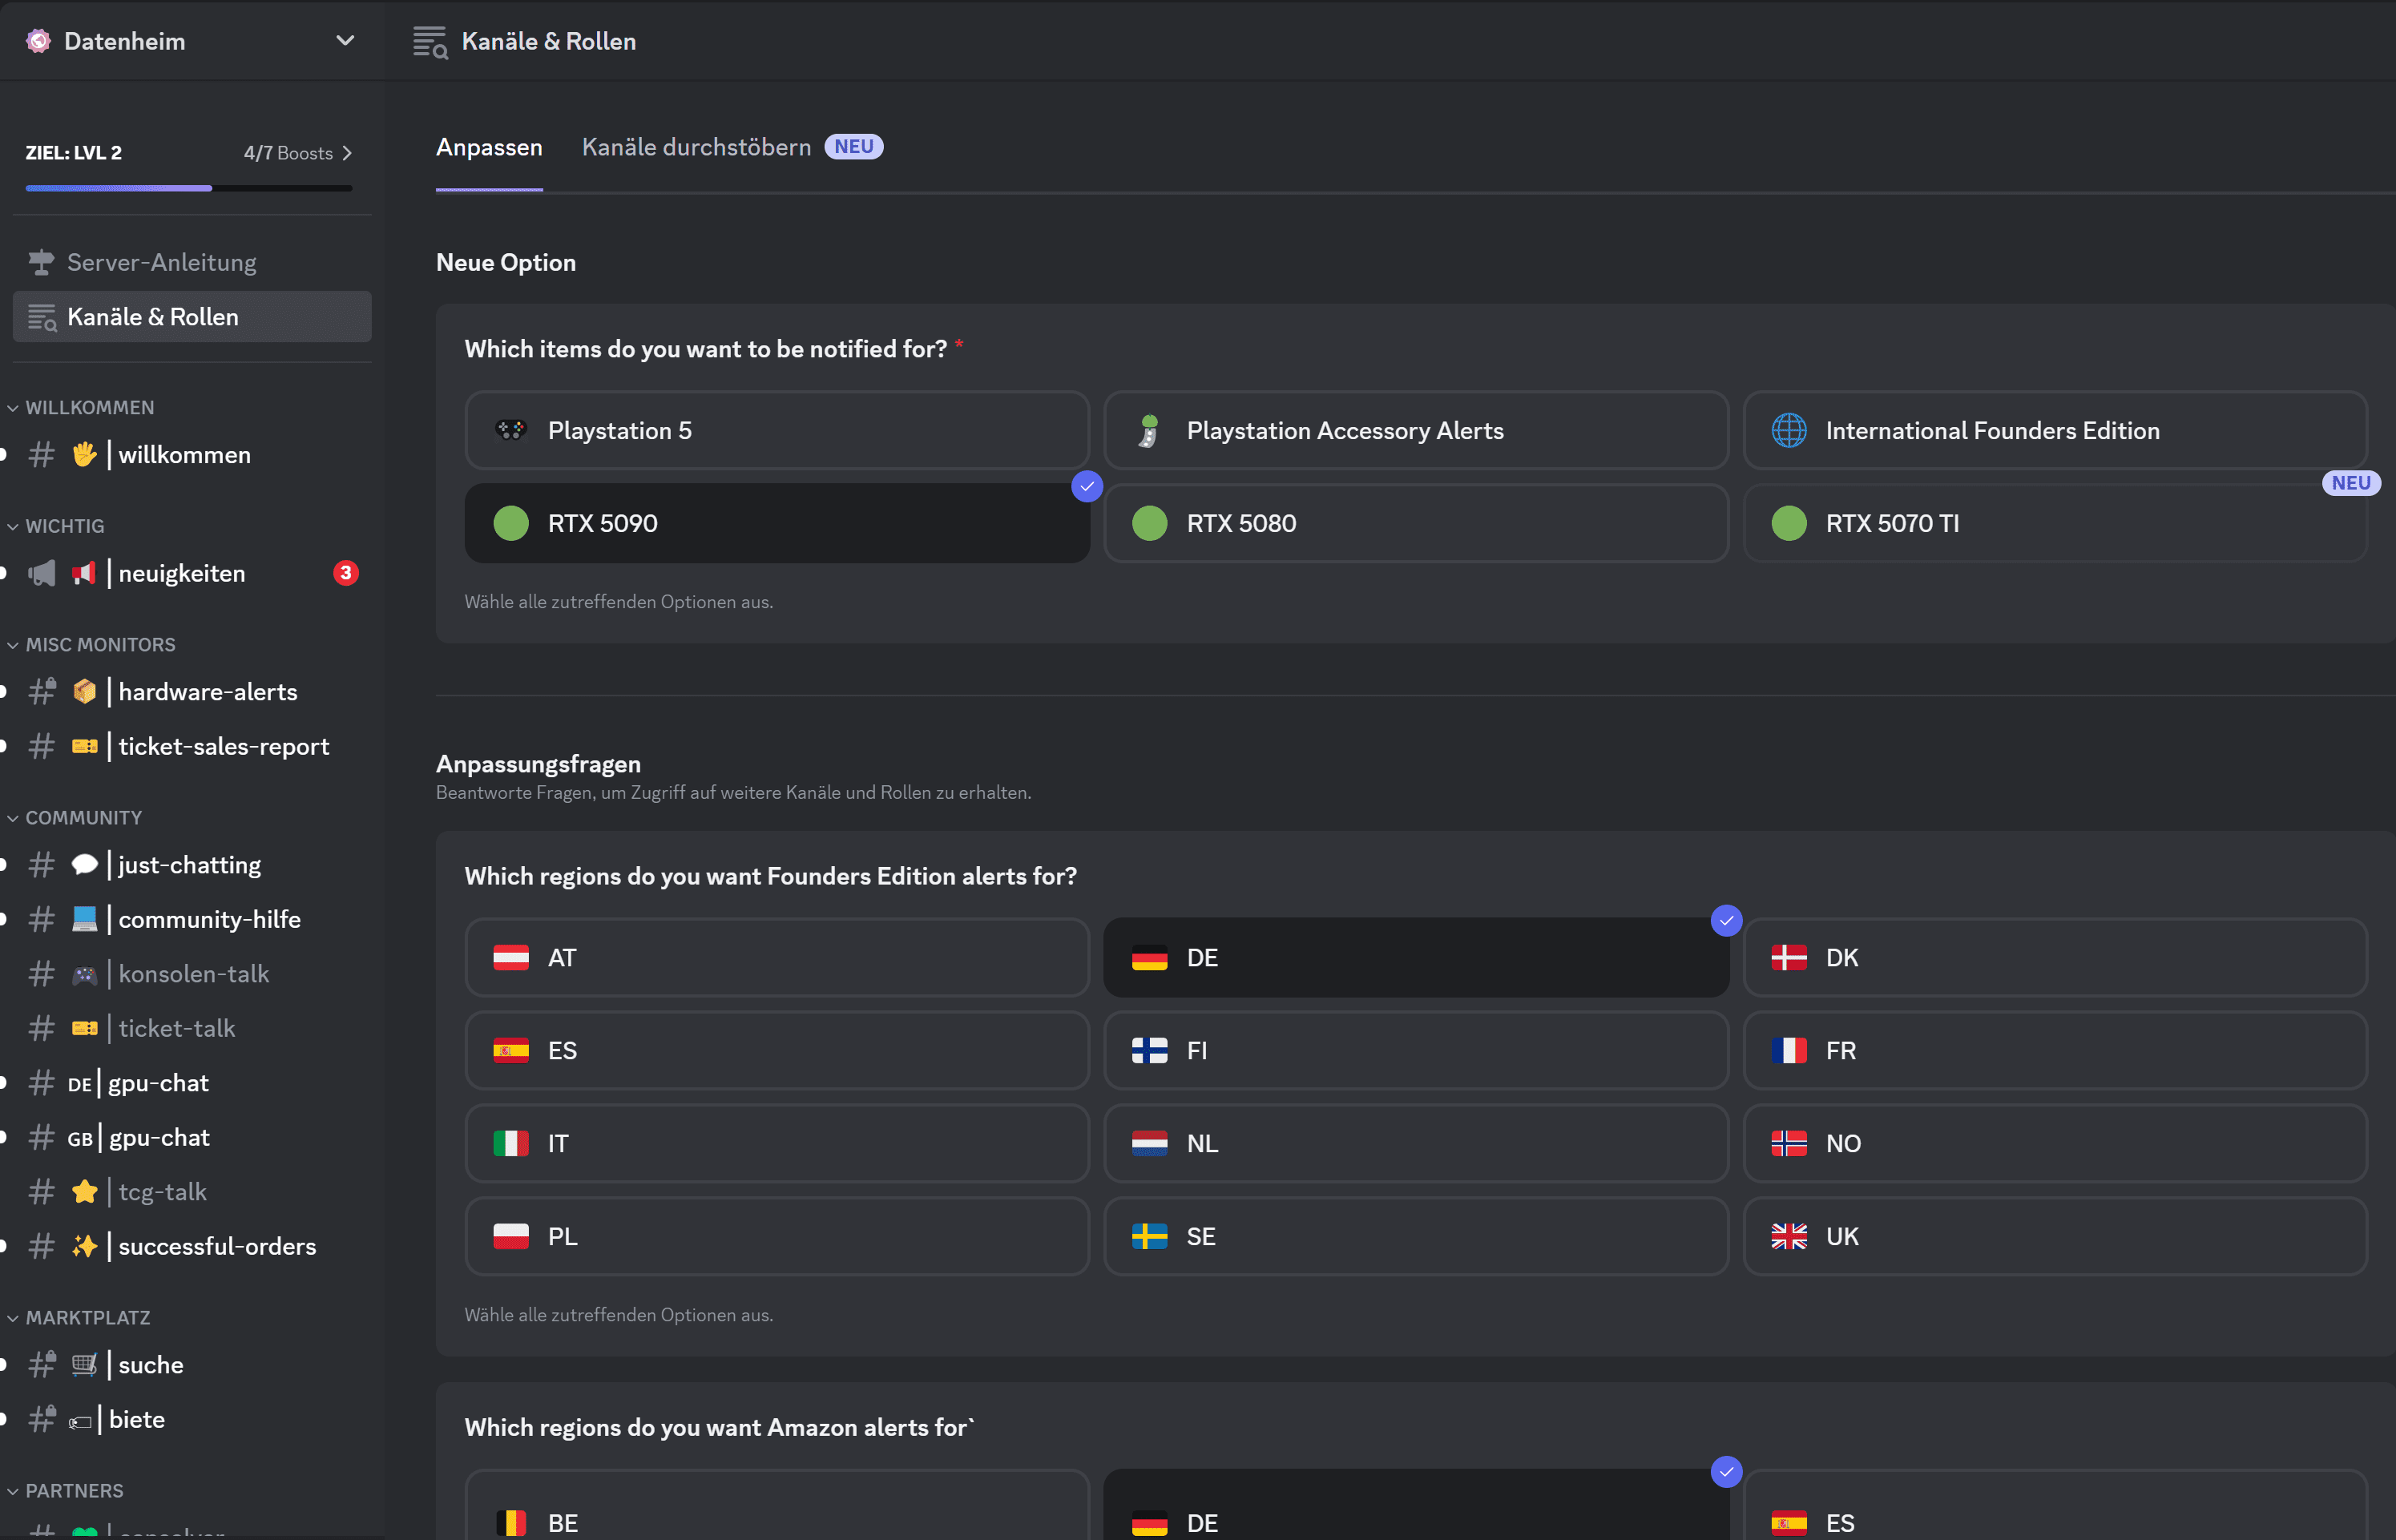This screenshot has height=1540, width=2396.
Task: Deselect the RTX 5090 option
Action: (776, 523)
